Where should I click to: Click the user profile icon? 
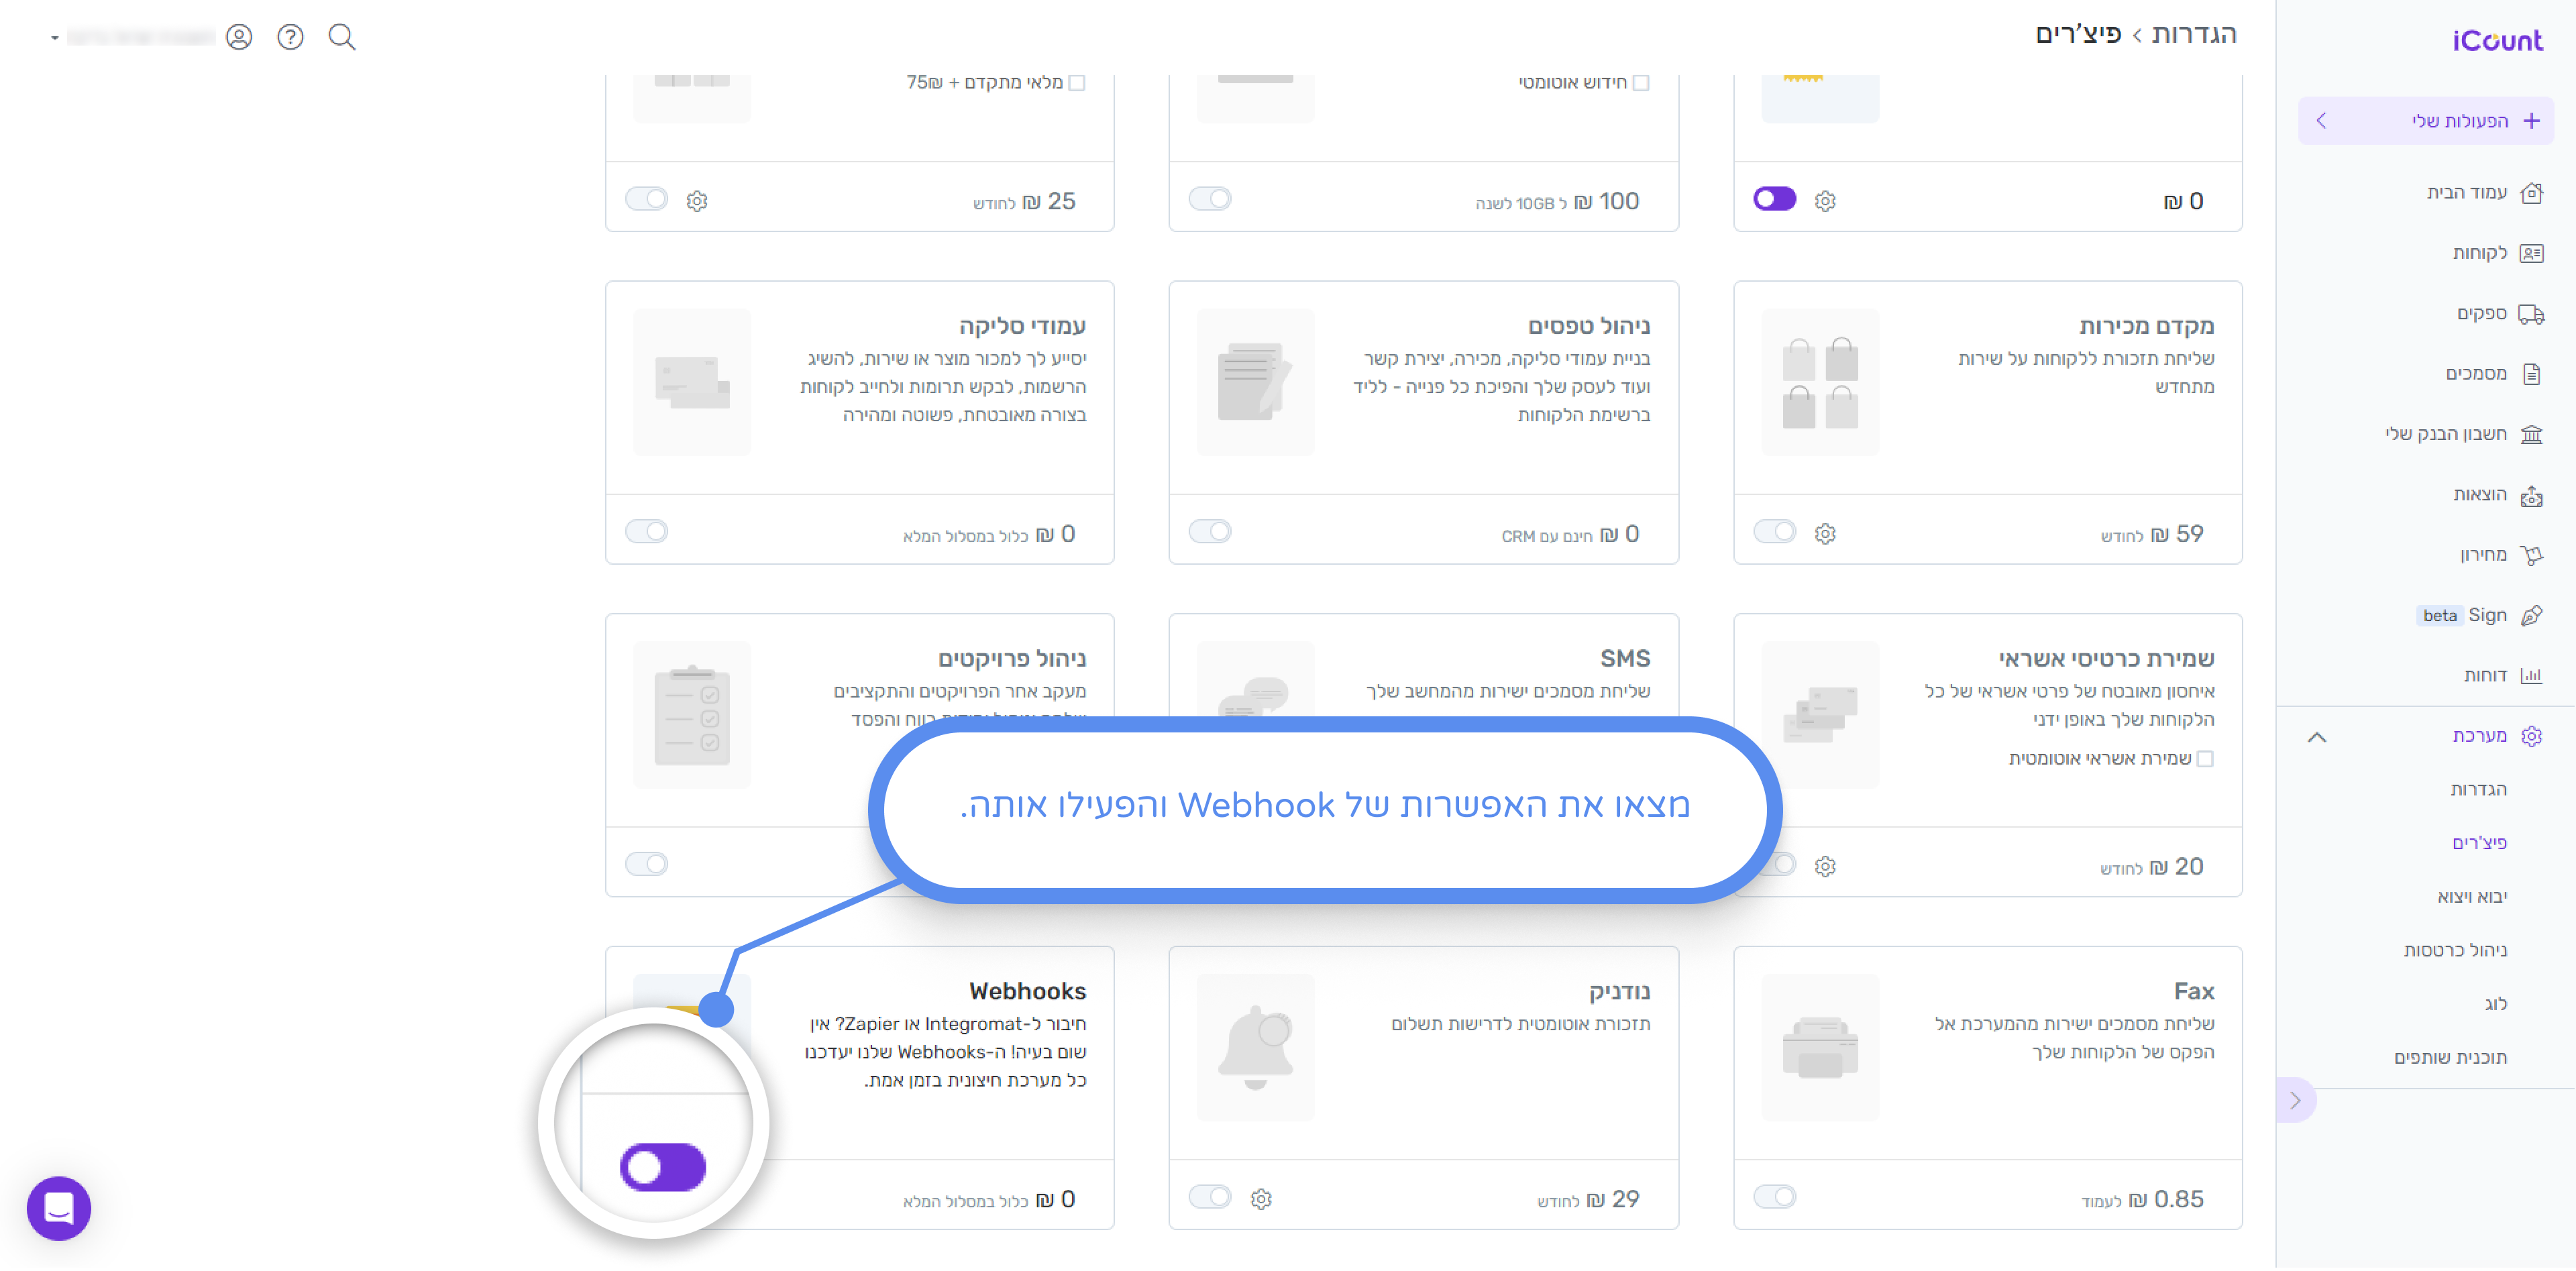[238, 37]
